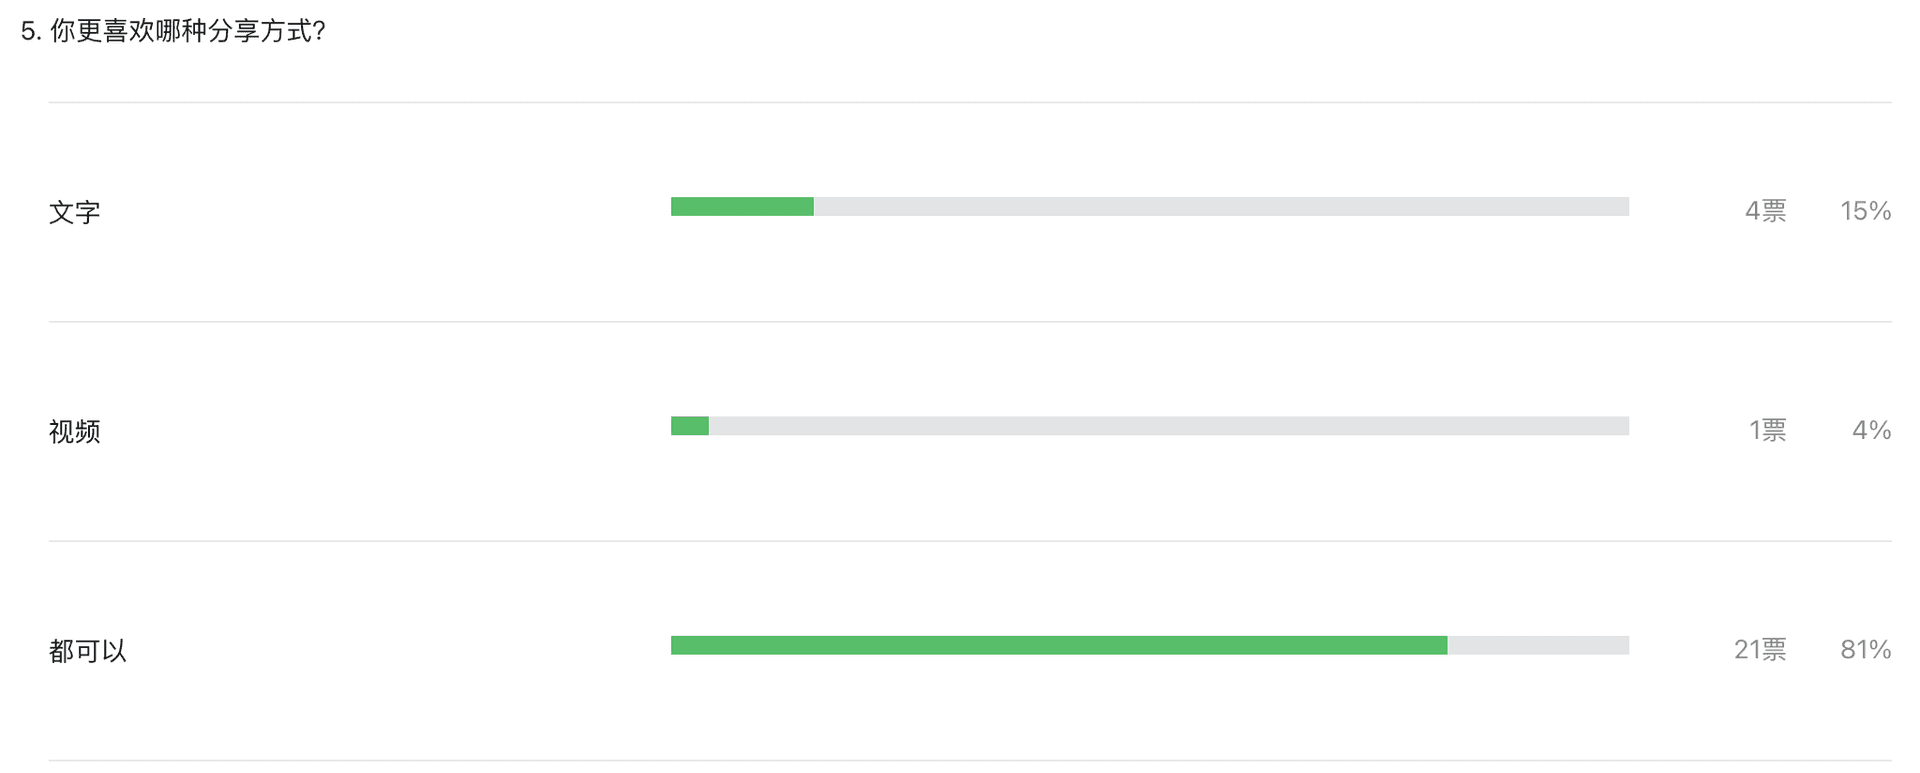Click the green portion of 视频 bar
This screenshot has height=773, width=1920.
click(690, 426)
